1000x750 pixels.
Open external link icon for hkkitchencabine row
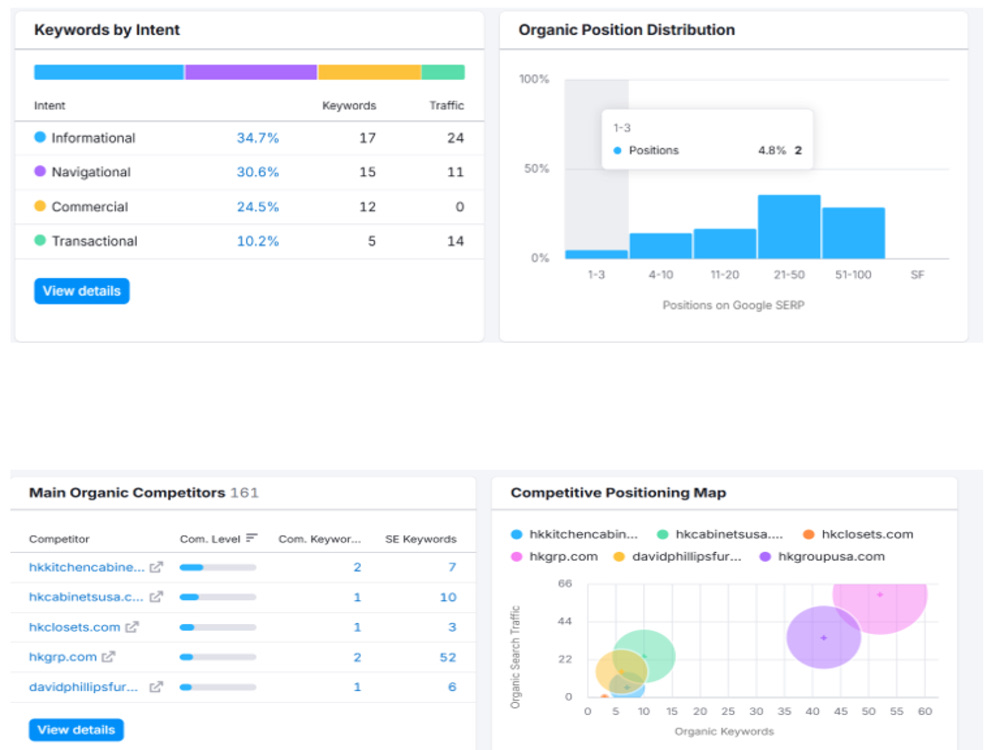click(156, 567)
